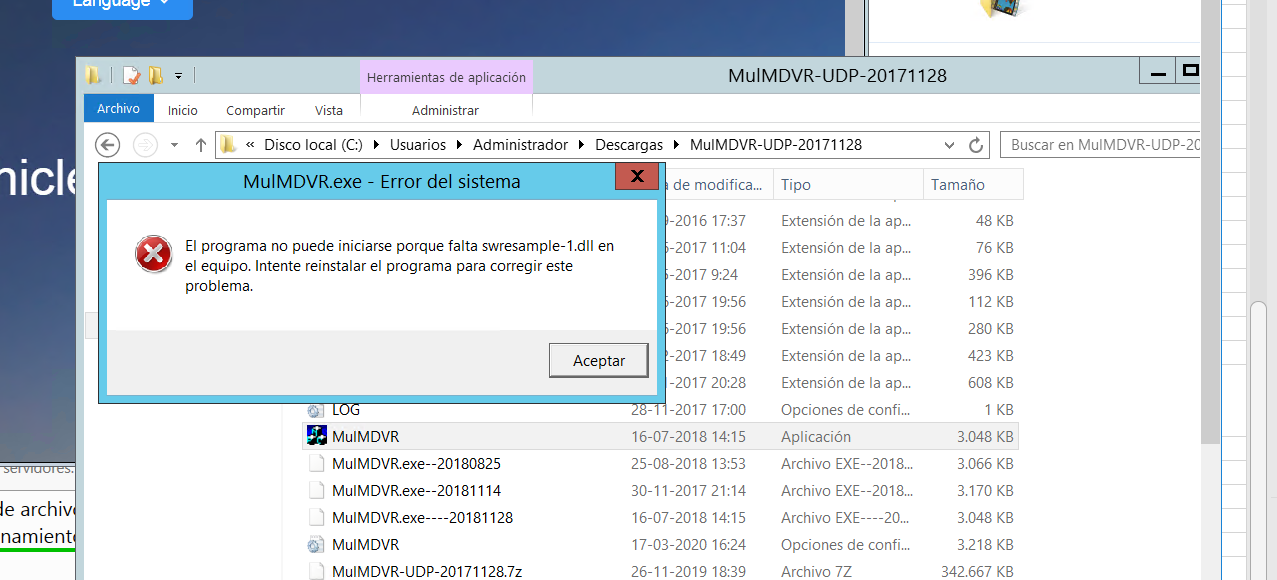Sort files by the Tamaño column header

pos(973,185)
